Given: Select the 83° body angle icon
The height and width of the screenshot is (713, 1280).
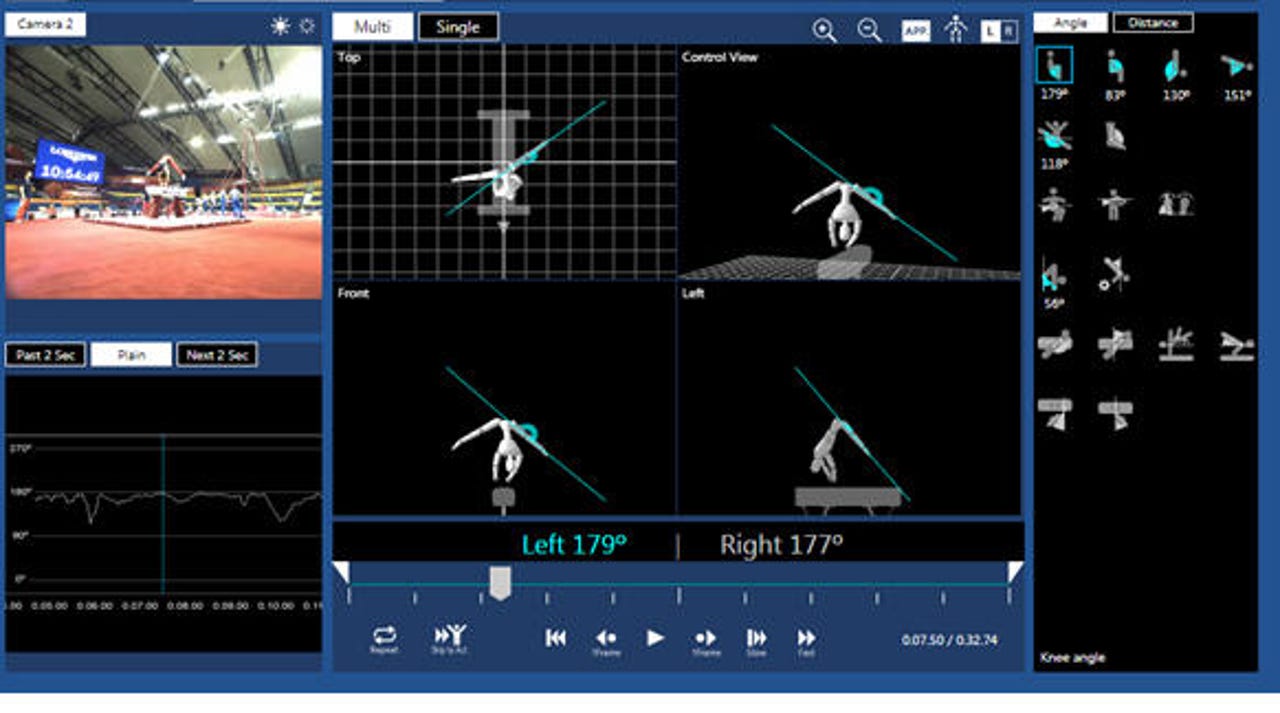Looking at the screenshot, I should [x=1115, y=66].
